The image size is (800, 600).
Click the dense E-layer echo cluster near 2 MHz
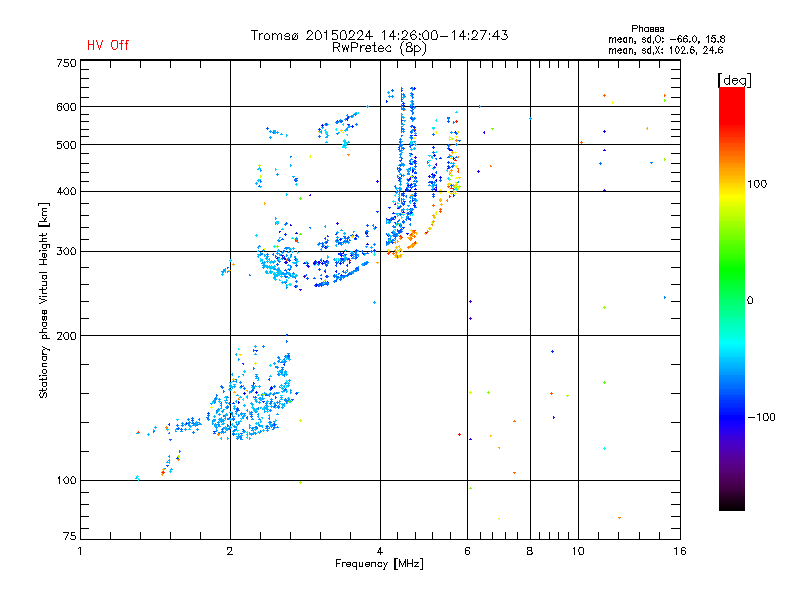tap(253, 398)
